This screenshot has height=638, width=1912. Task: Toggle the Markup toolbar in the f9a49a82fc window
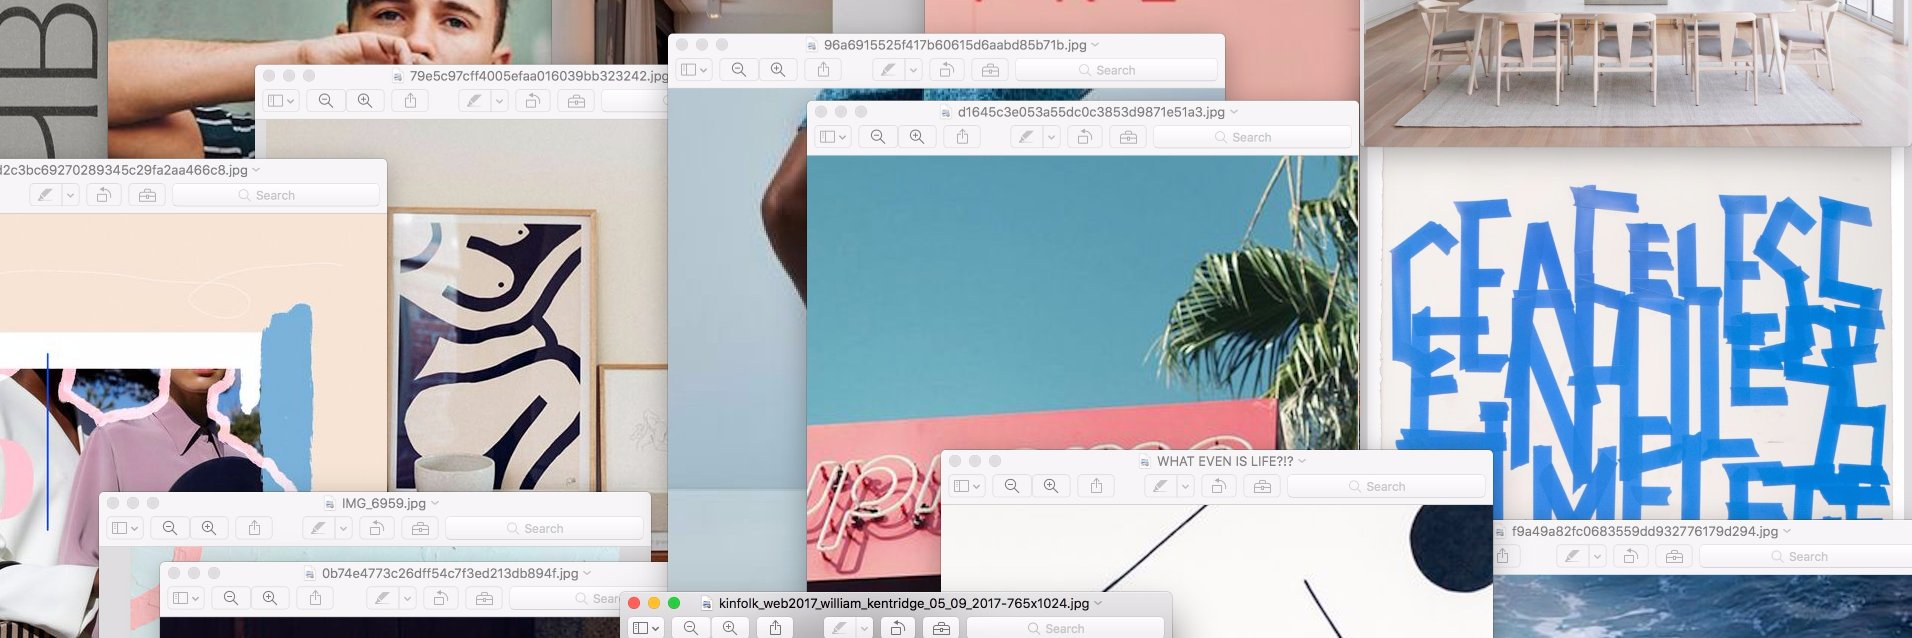[1675, 556]
